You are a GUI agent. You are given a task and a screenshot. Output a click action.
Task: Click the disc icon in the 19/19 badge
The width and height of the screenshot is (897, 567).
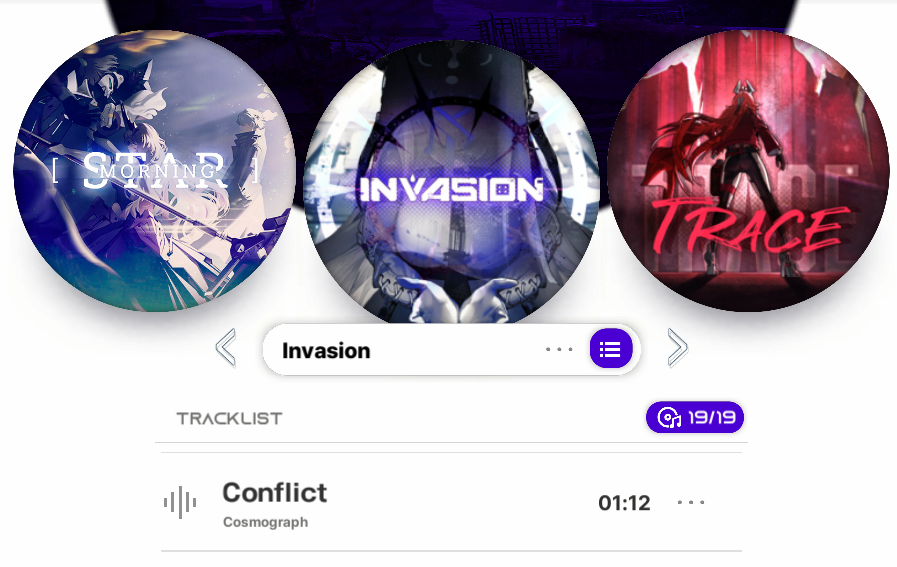pyautogui.click(x=669, y=418)
